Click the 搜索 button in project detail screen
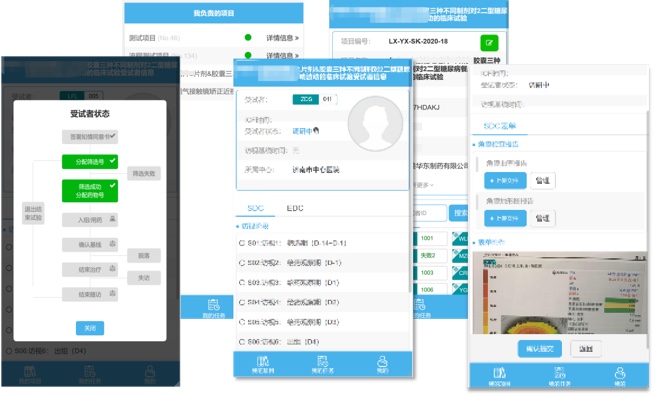This screenshot has width=655, height=397. 459,213
